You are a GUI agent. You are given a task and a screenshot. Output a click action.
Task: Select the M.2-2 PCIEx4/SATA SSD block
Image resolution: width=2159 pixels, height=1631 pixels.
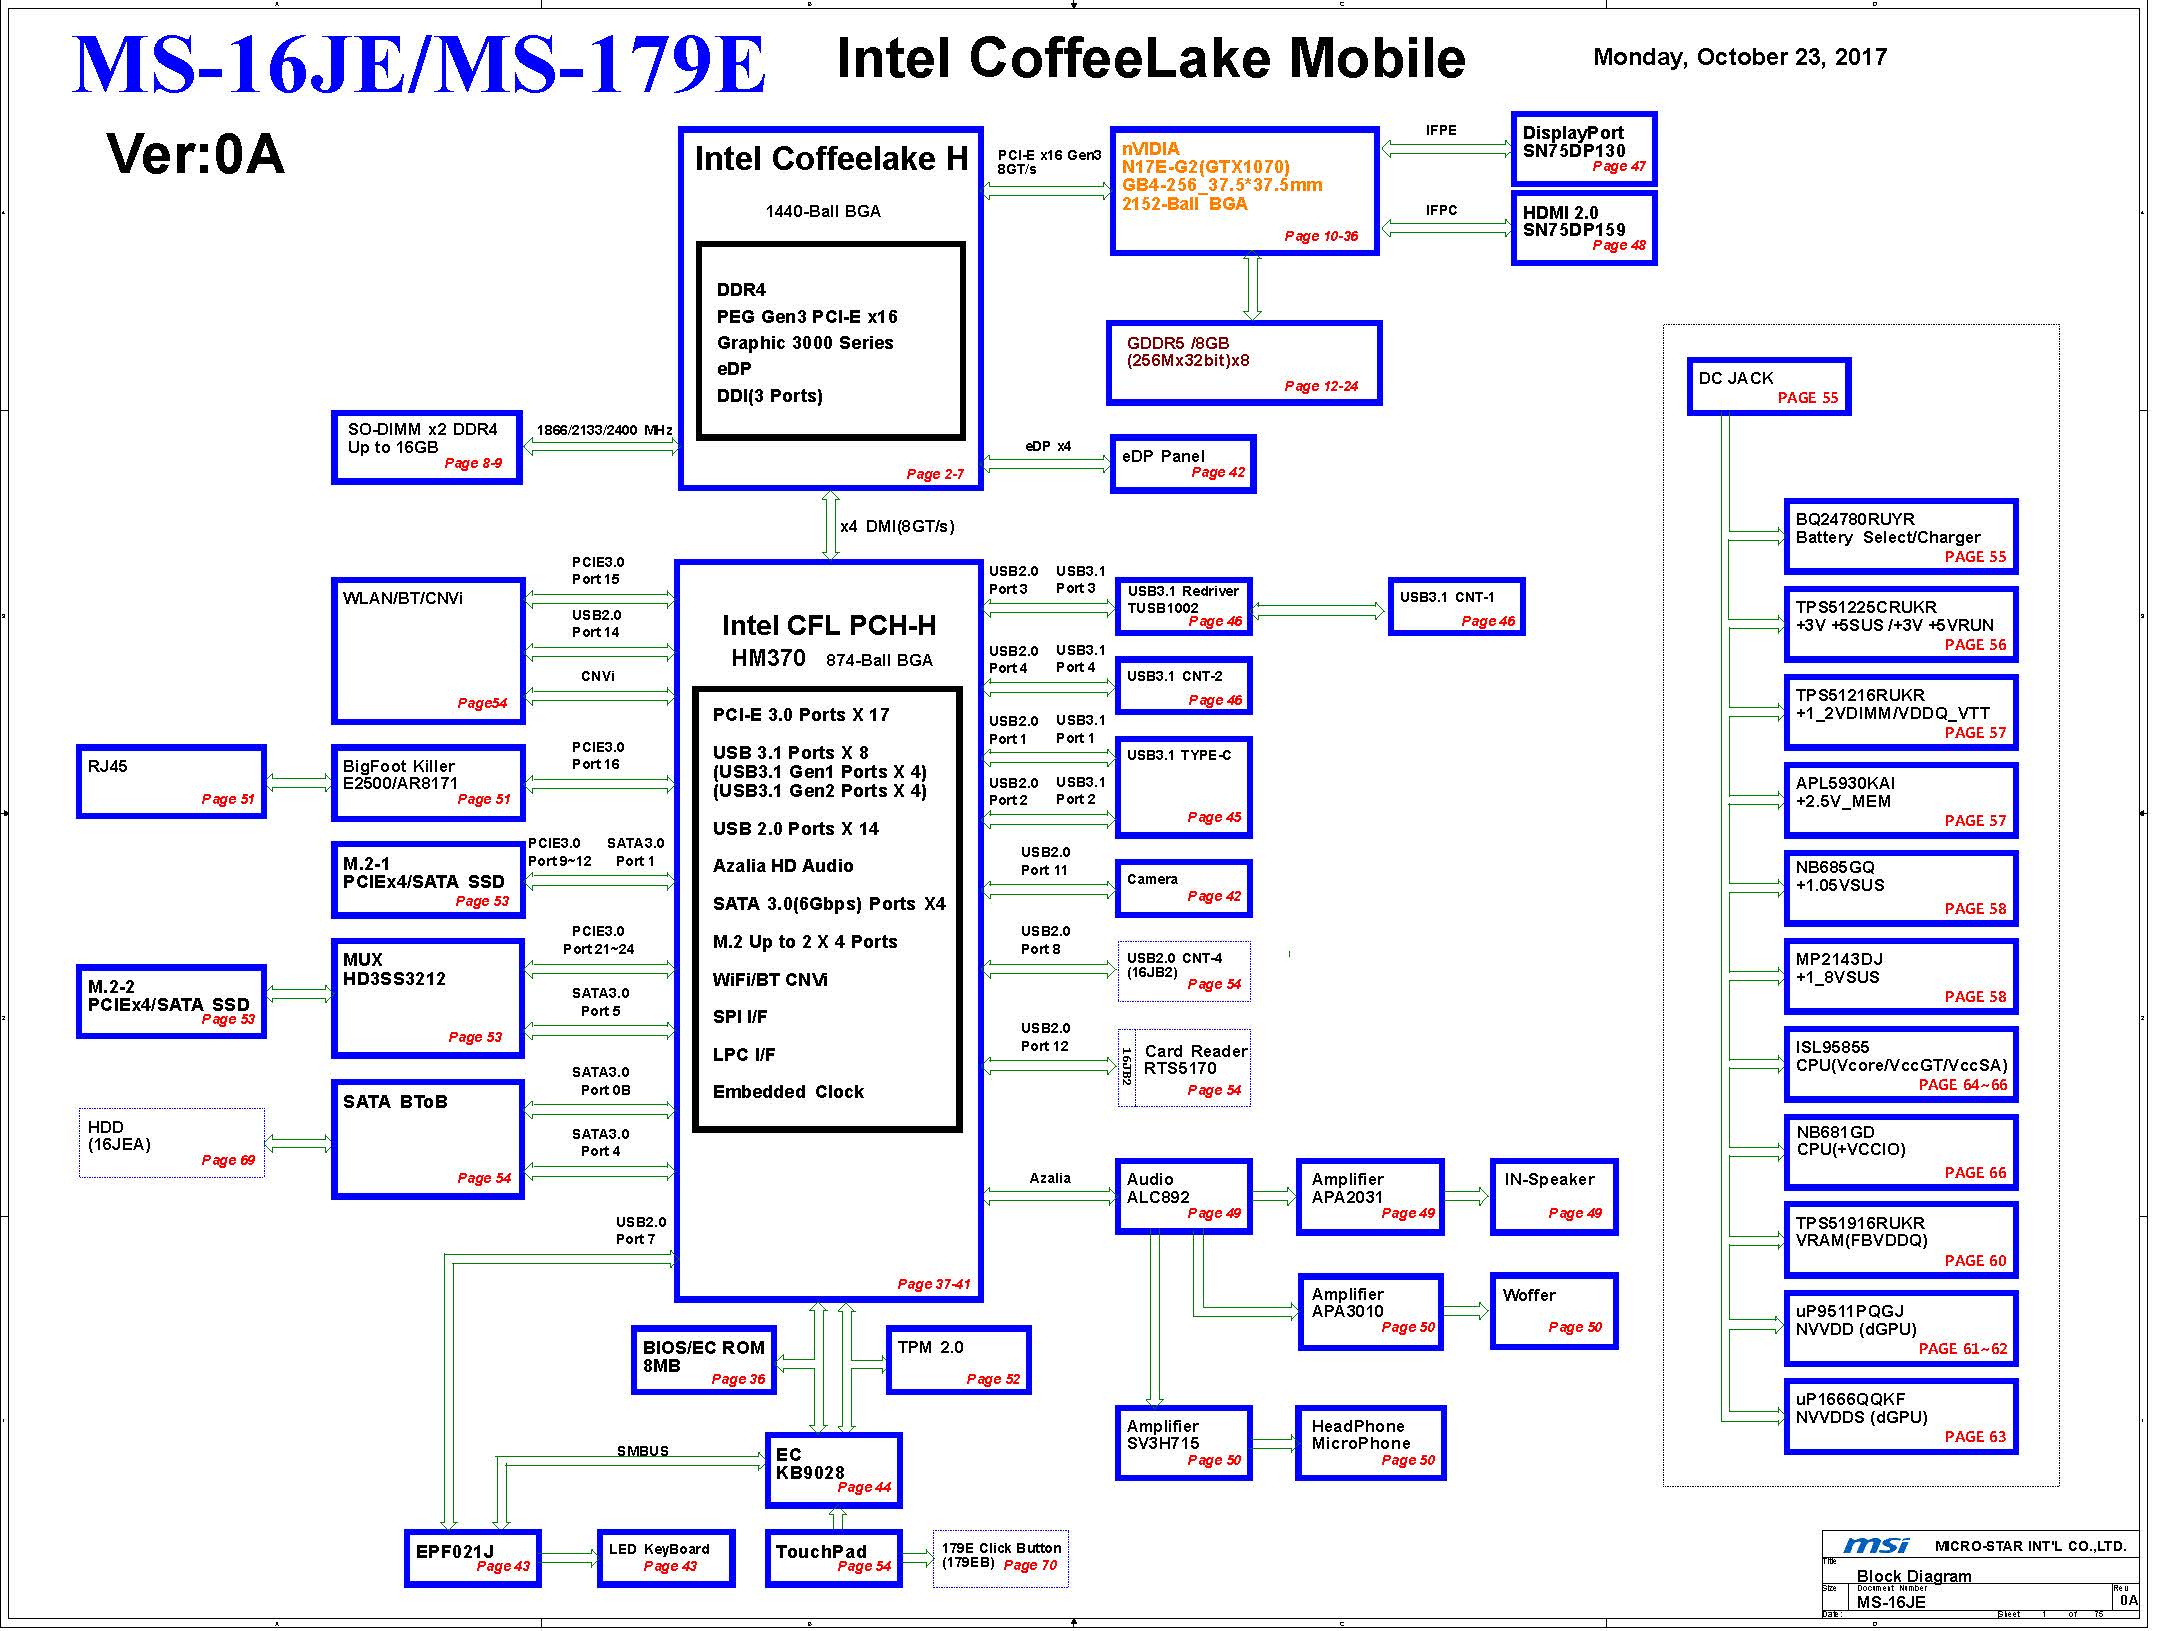(x=171, y=1001)
